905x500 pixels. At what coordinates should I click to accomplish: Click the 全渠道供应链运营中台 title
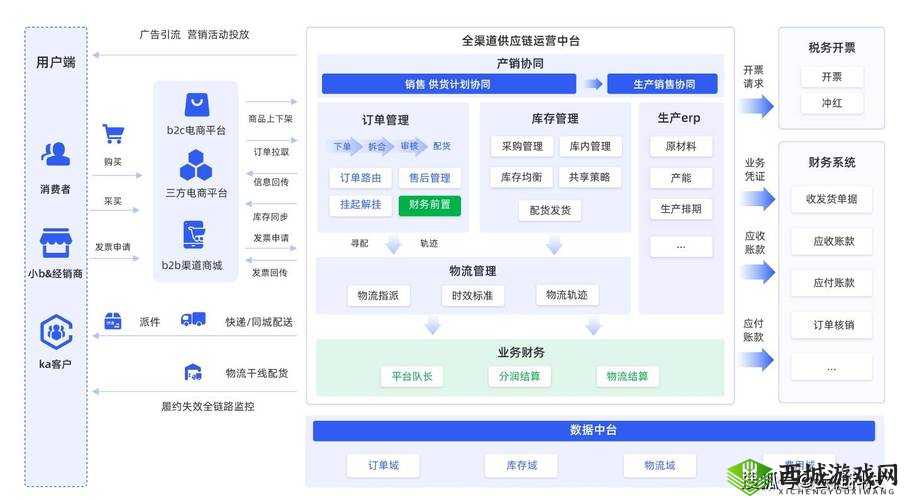(521, 41)
